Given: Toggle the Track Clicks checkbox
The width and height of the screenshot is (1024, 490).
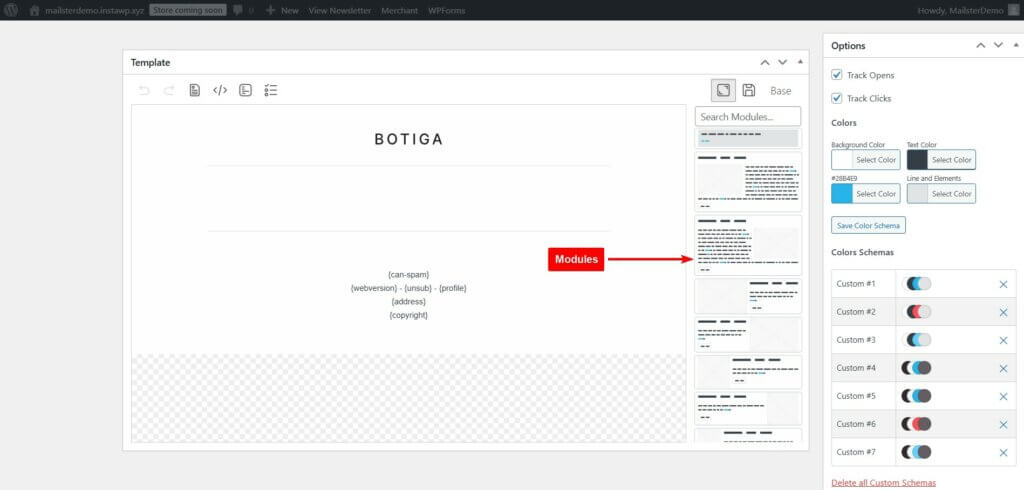Looking at the screenshot, I should (x=837, y=98).
